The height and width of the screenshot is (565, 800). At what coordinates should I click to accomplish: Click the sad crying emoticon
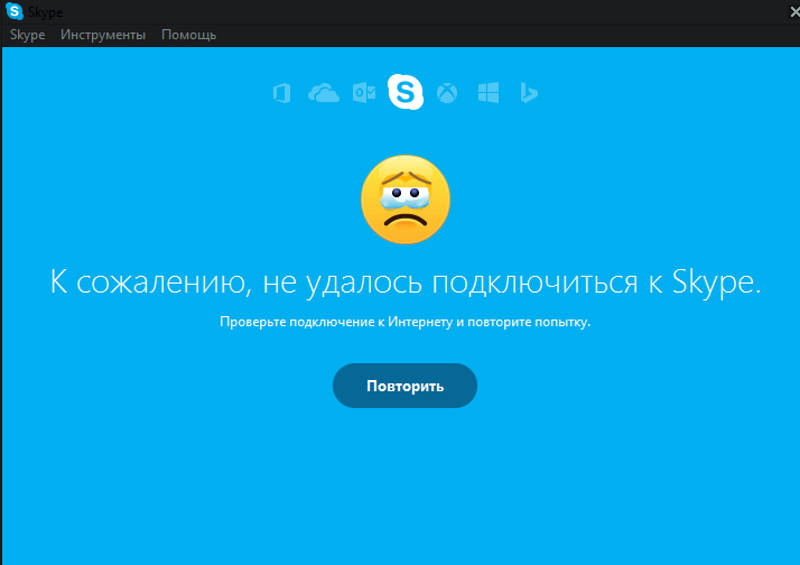[406, 199]
